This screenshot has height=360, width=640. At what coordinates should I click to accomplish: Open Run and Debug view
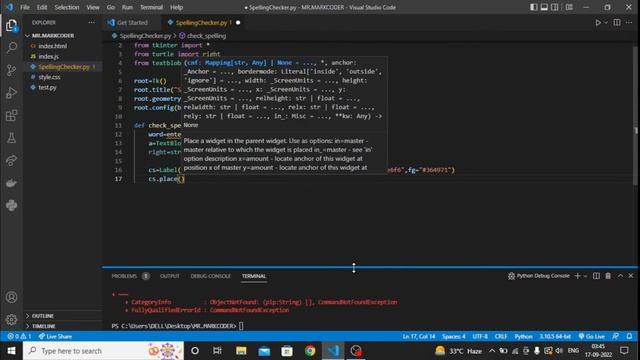(x=11, y=93)
